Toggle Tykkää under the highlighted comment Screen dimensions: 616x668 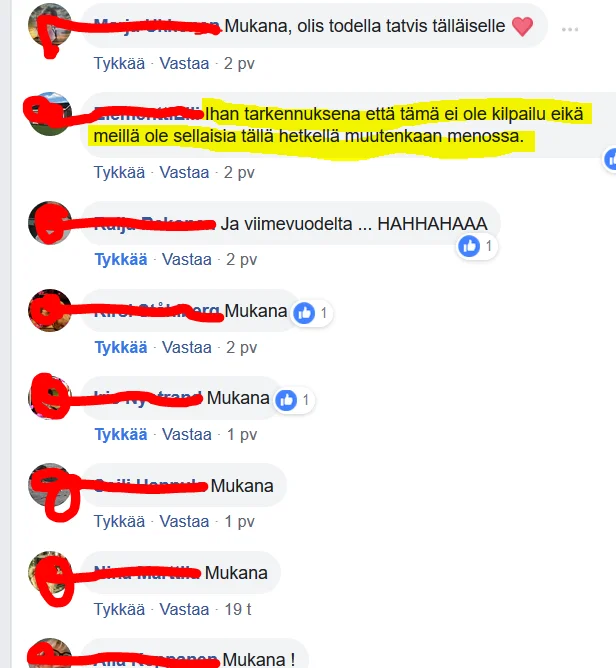(119, 173)
